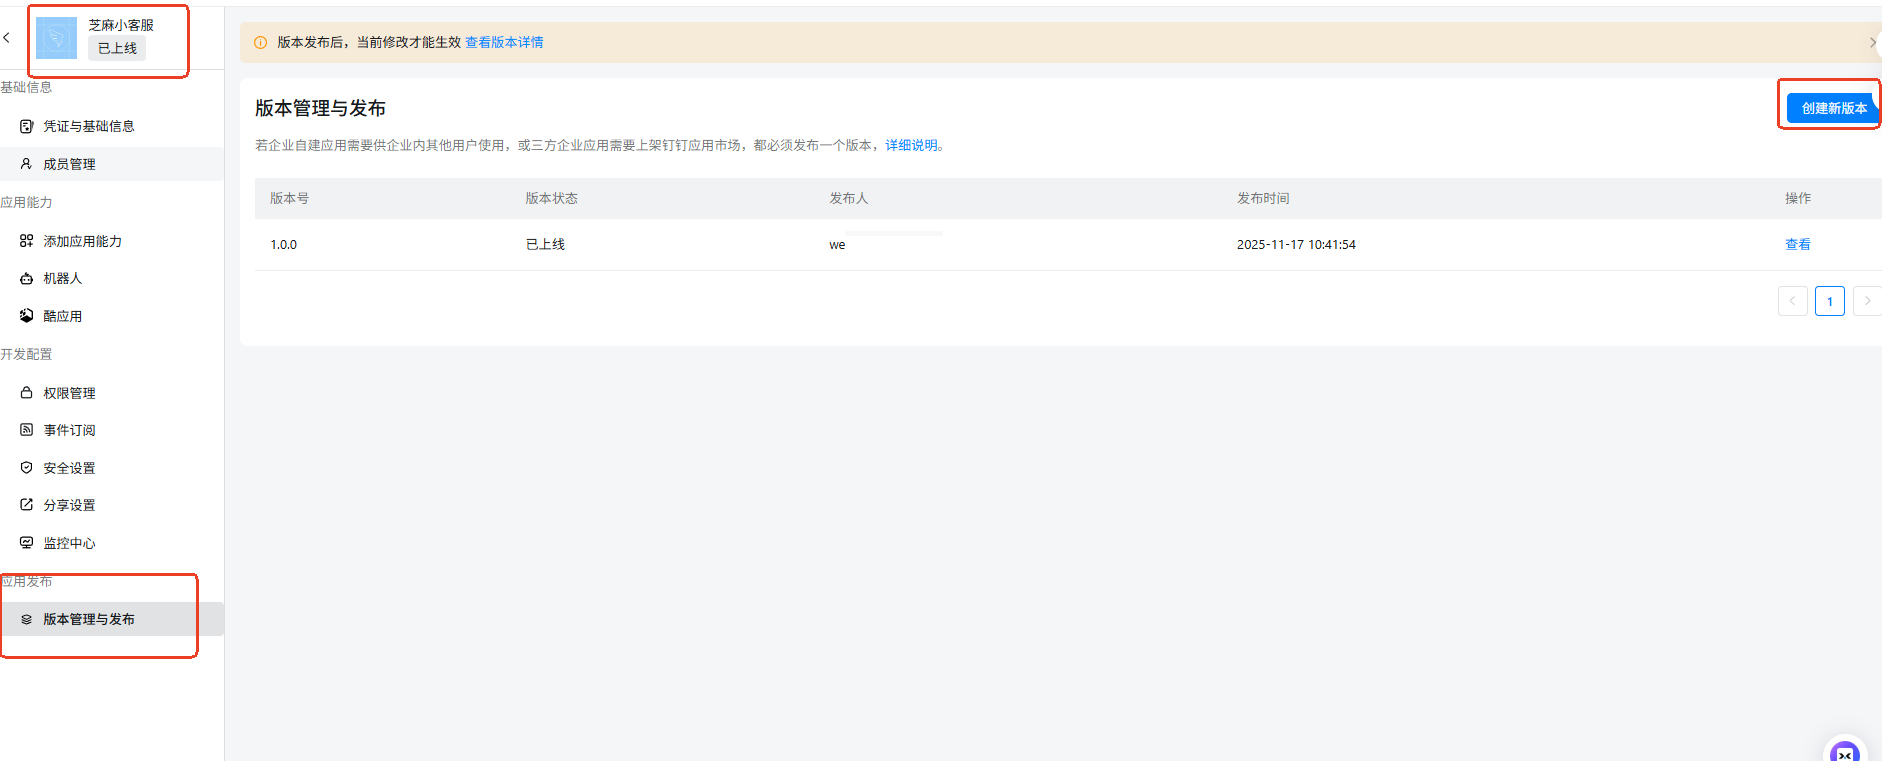Click the 权限管理 lock icon

(27, 393)
